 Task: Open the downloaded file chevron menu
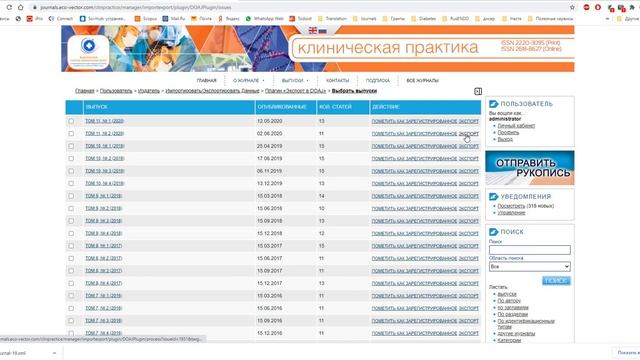coord(54,353)
